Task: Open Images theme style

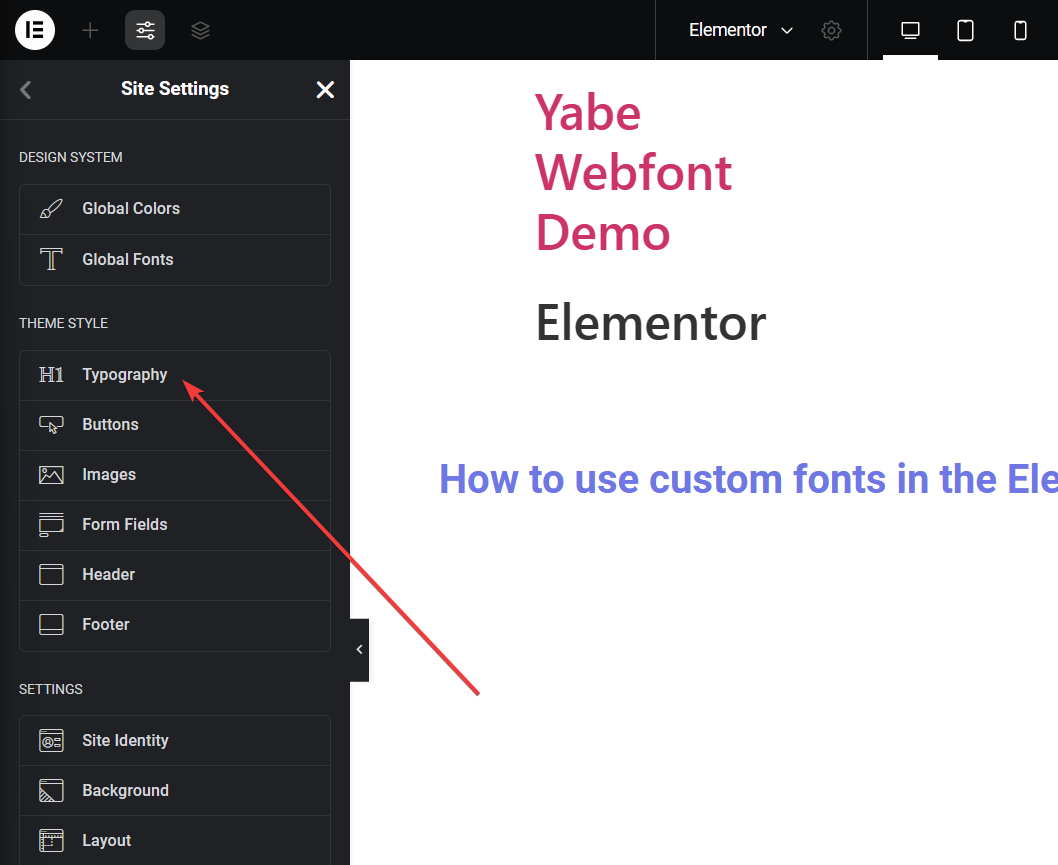Action: (x=175, y=475)
